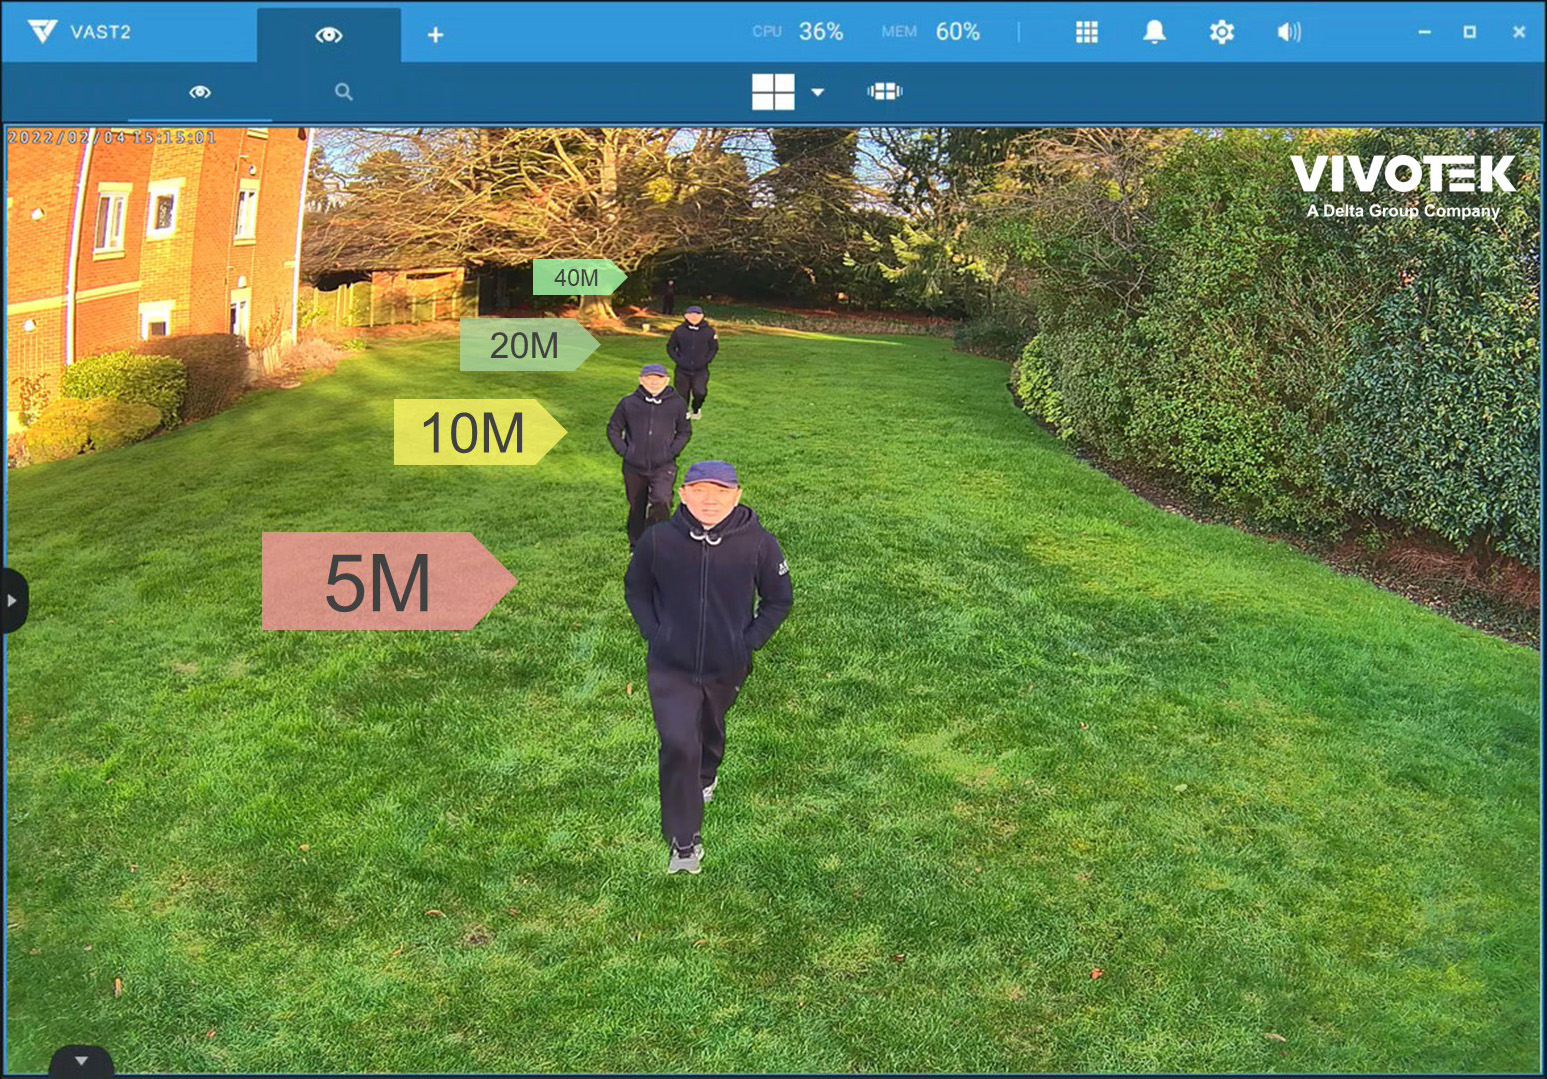Open the settings gear
1547x1079 pixels.
pos(1221,32)
